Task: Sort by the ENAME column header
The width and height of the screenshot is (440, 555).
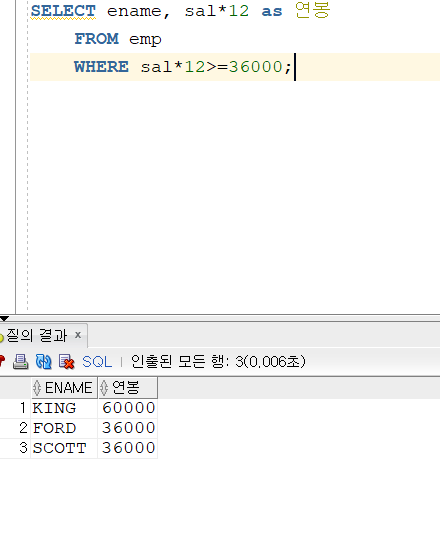Action: click(x=64, y=388)
